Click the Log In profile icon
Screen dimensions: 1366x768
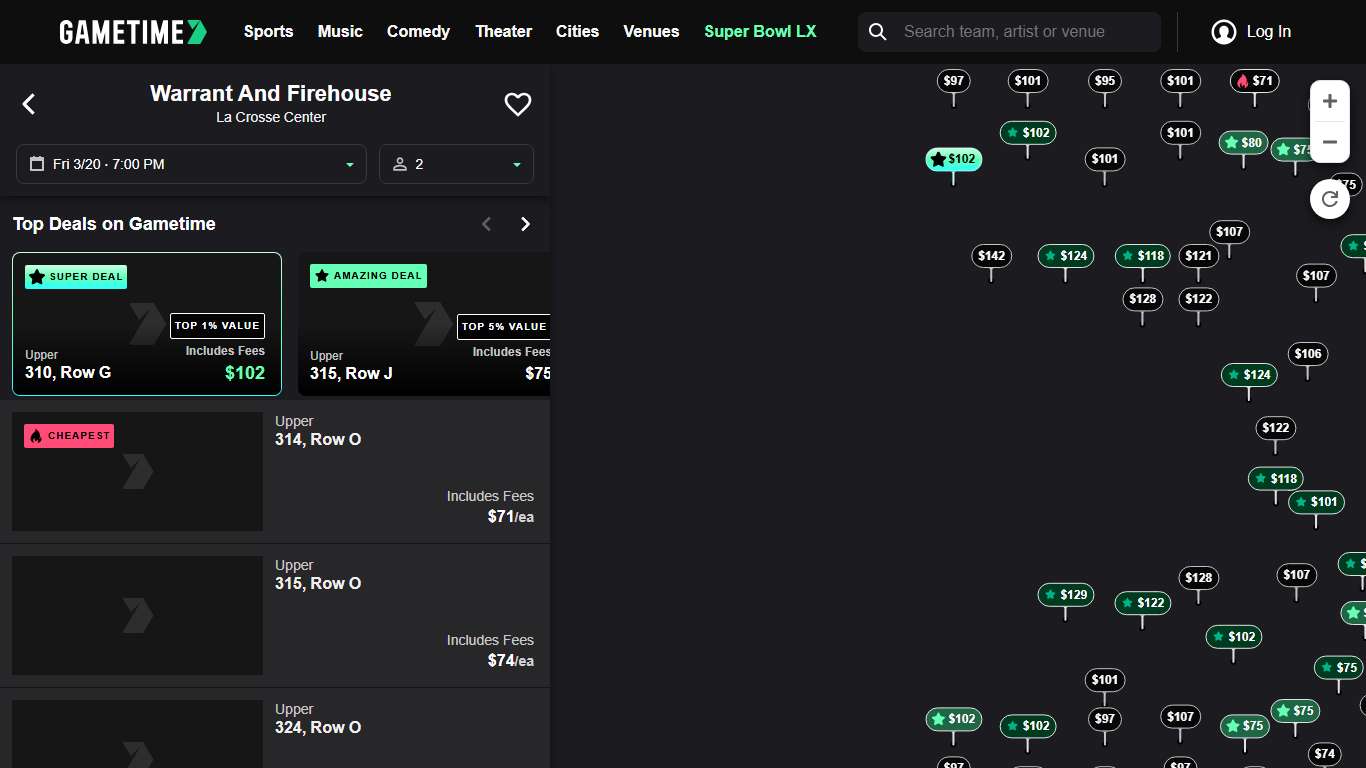pos(1223,32)
